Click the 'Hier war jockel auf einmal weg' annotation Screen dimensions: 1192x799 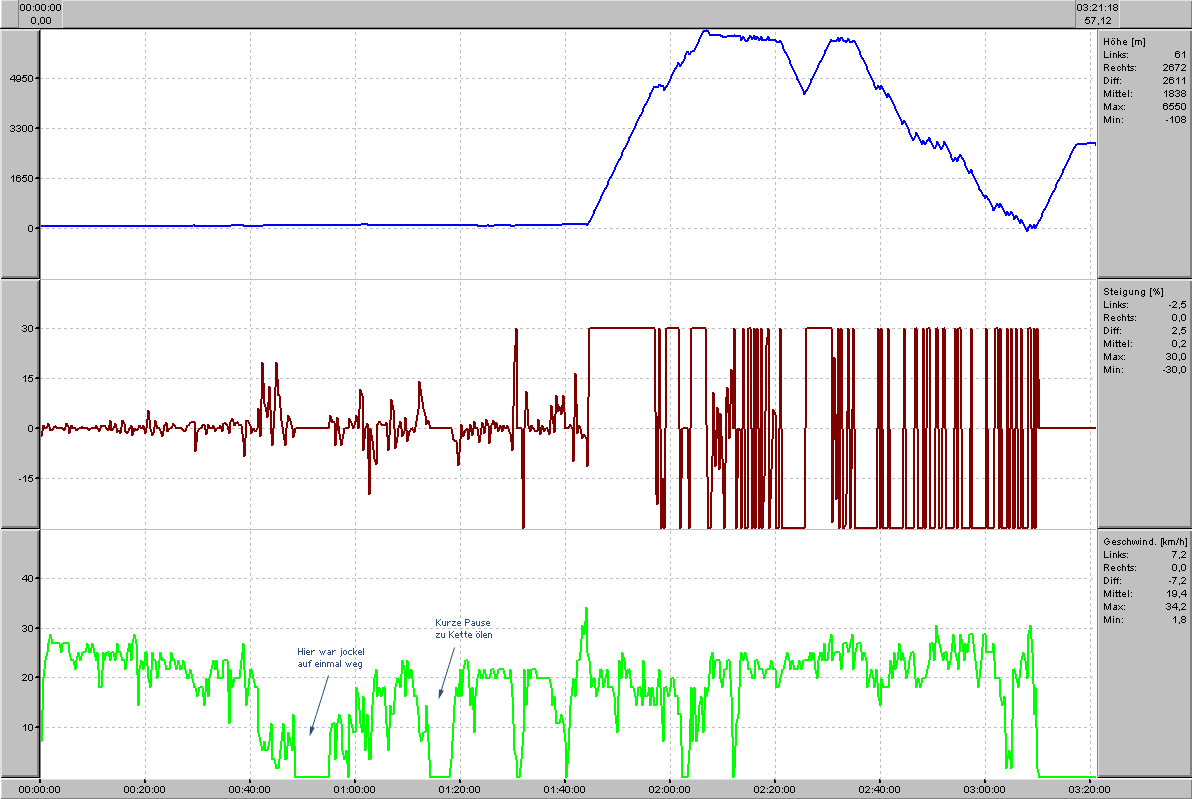(x=331, y=658)
